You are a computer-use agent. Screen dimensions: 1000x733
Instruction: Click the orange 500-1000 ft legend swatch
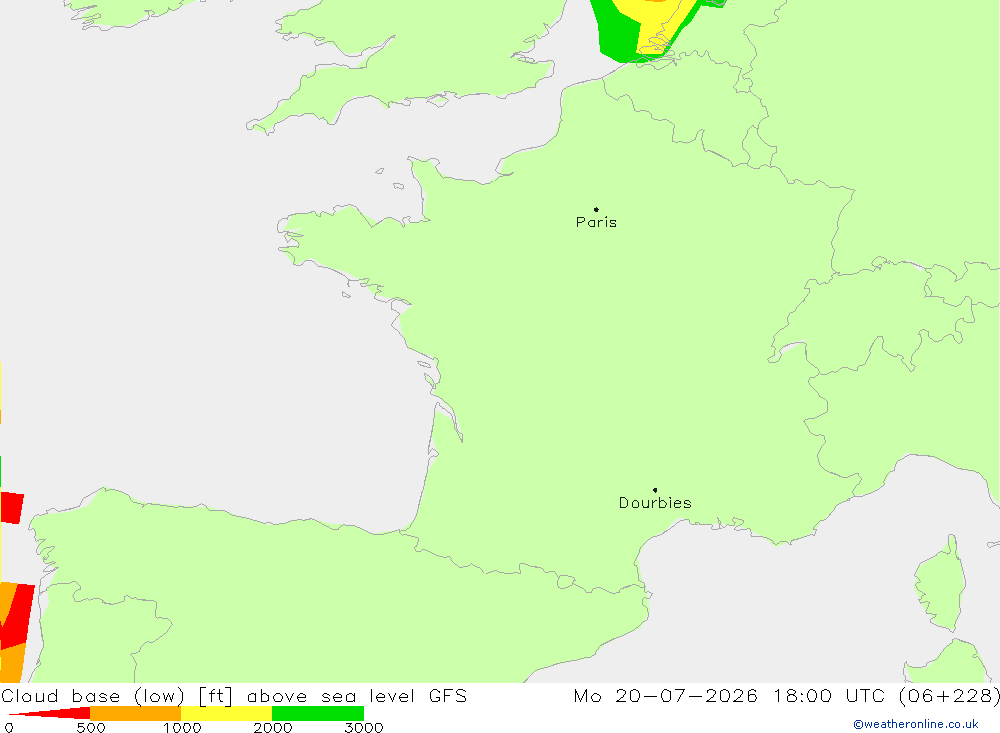tap(136, 713)
